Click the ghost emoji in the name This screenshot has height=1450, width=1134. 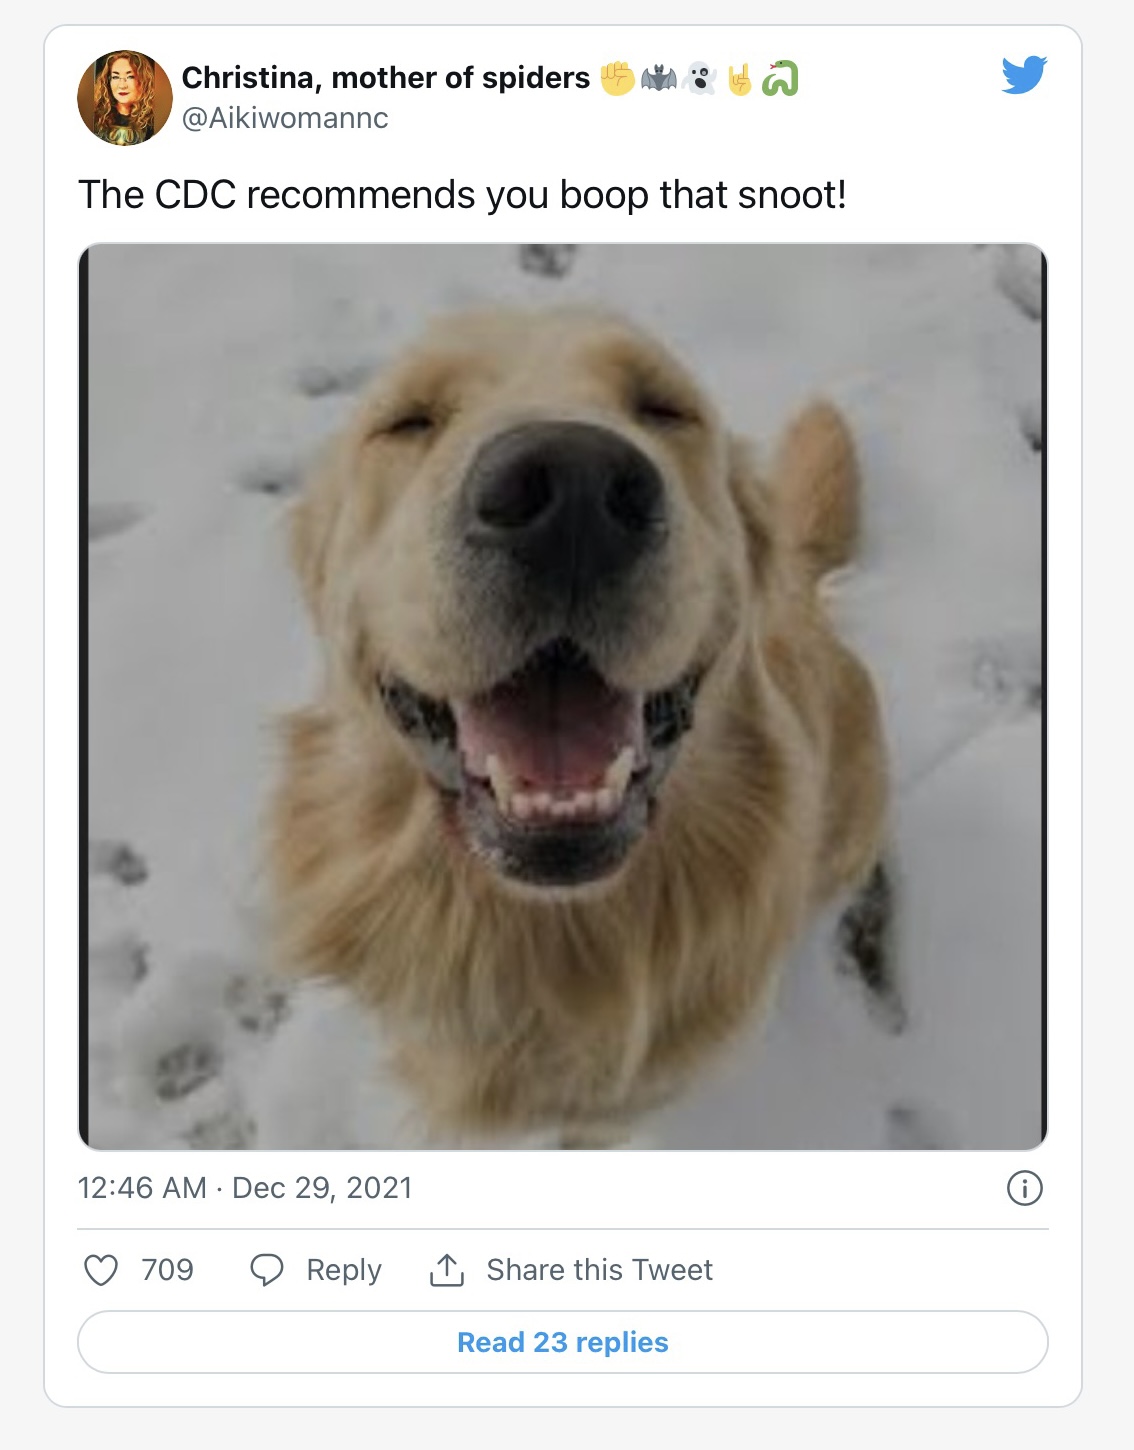tap(699, 78)
